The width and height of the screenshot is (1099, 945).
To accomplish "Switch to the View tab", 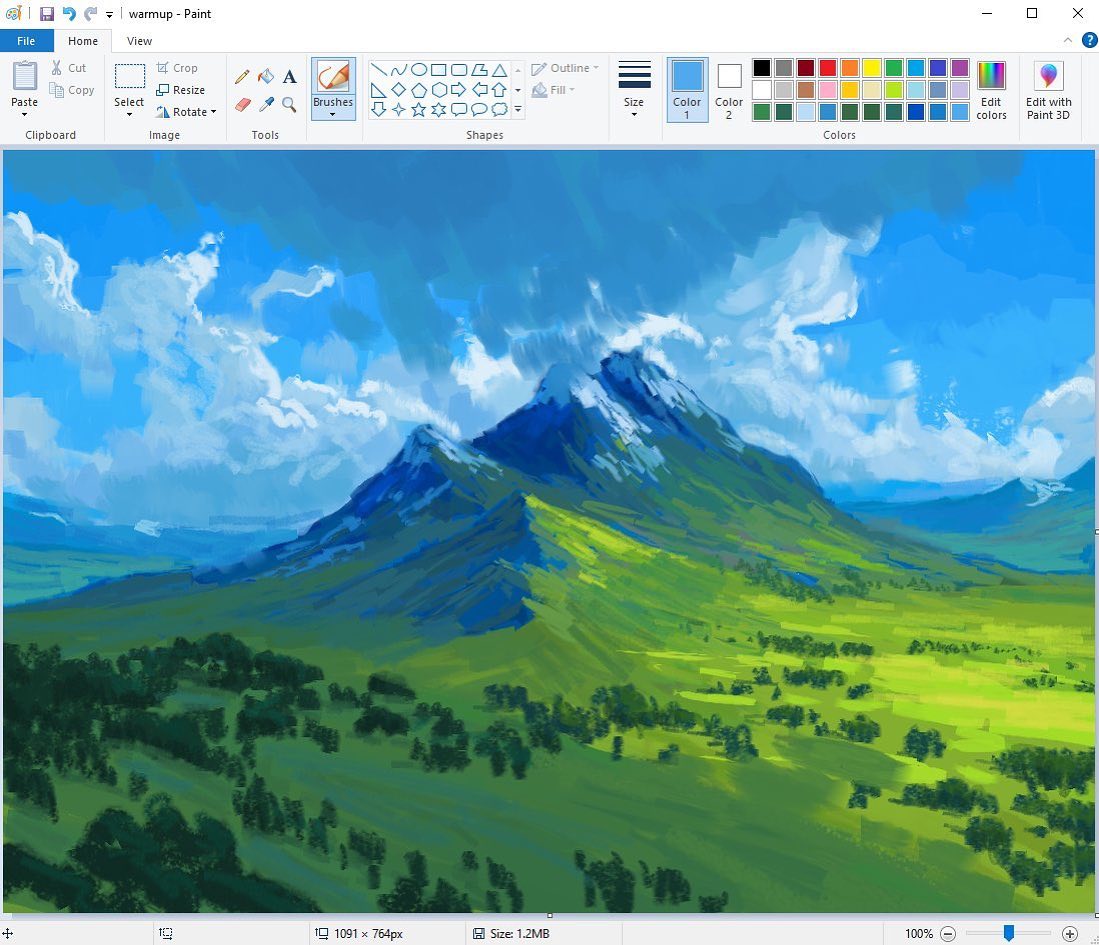I will click(139, 41).
